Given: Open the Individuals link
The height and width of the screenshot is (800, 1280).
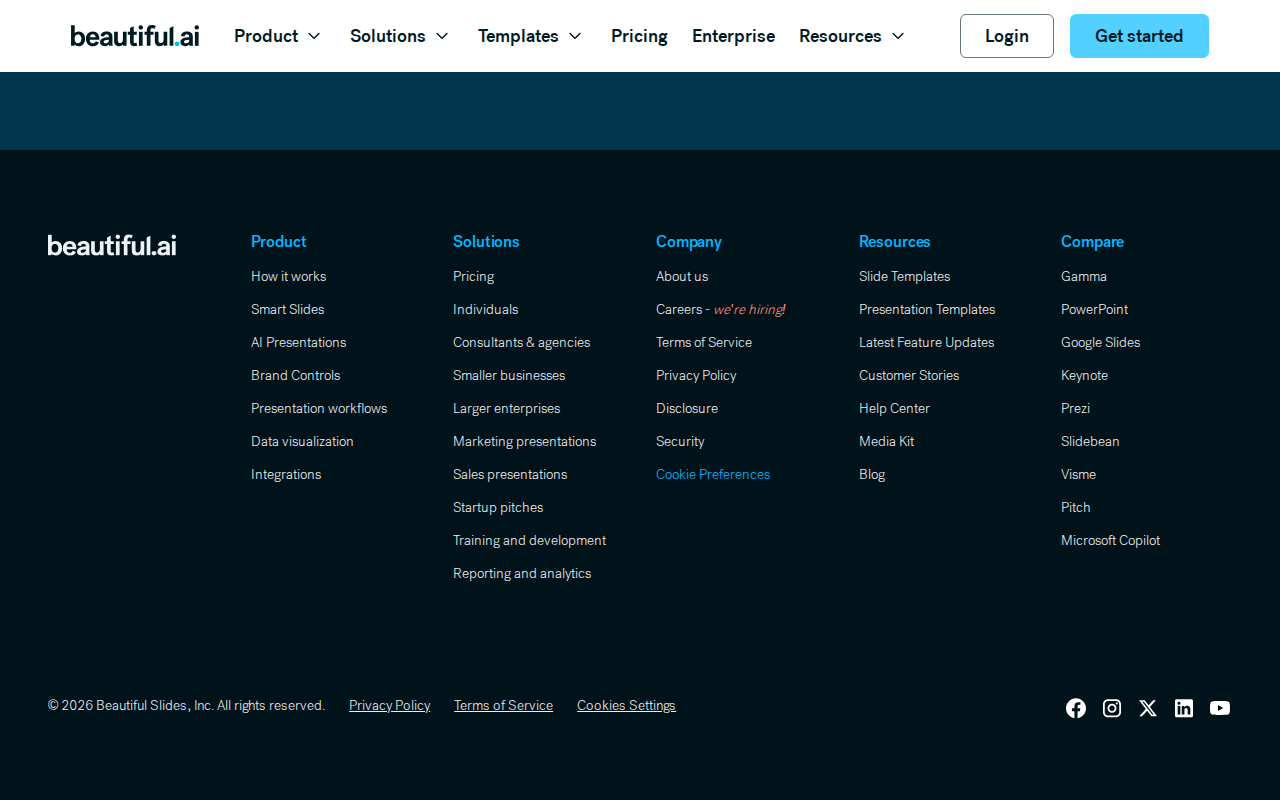Looking at the screenshot, I should tap(485, 309).
